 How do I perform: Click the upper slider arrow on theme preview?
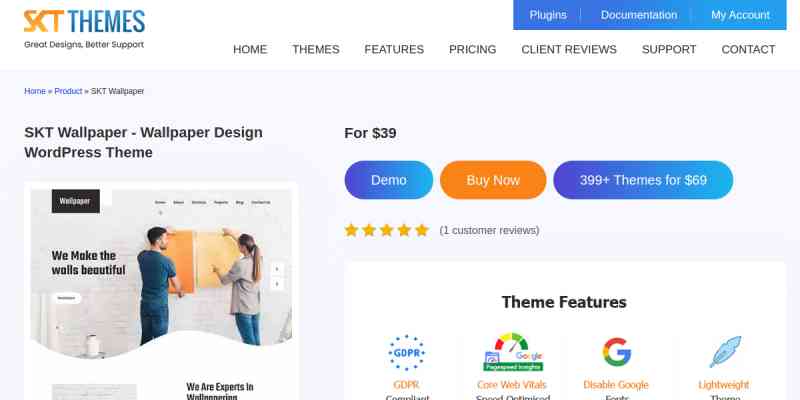coord(277,269)
